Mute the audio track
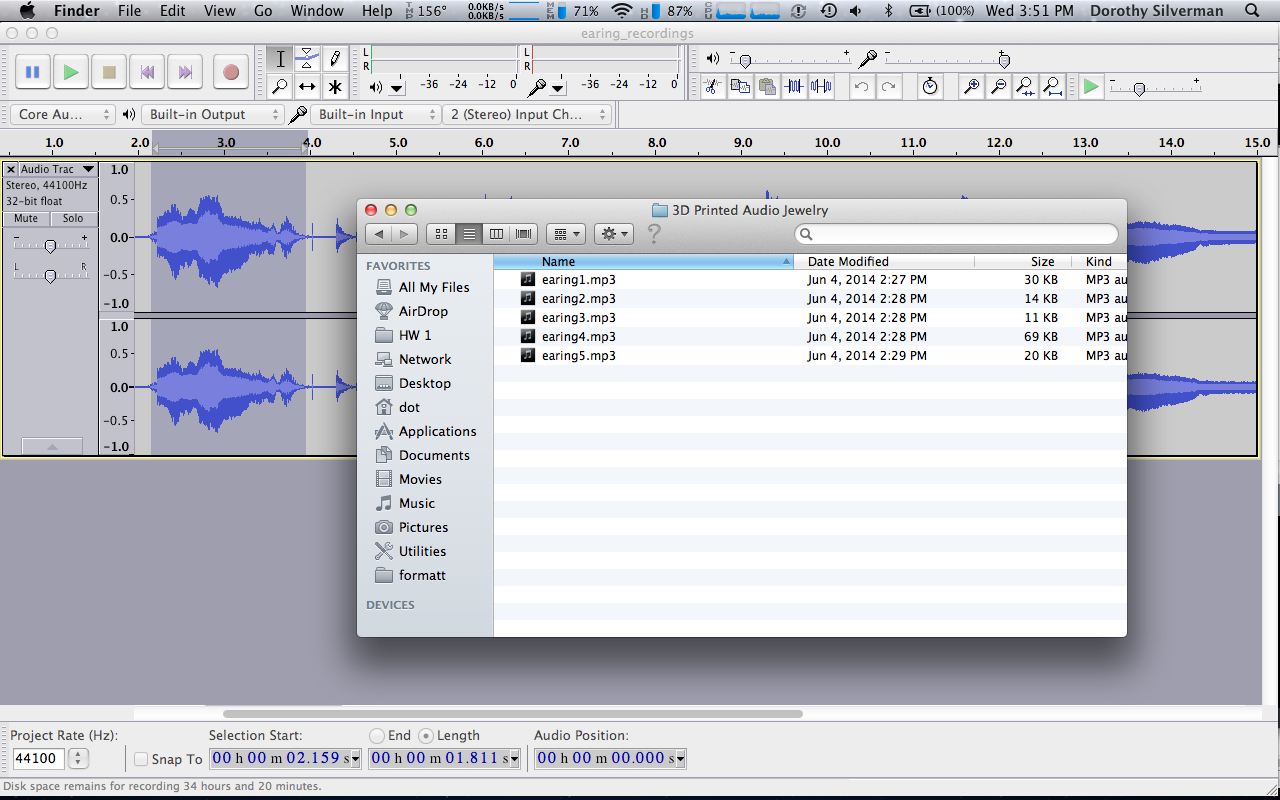 [26, 218]
